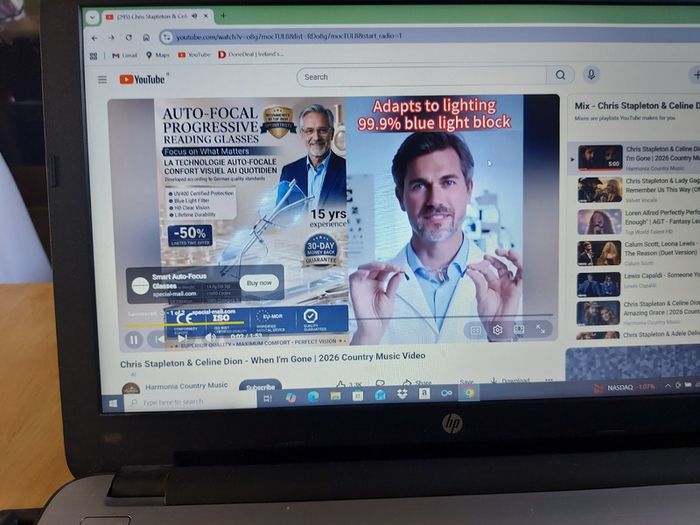This screenshot has width=700, height=525.
Task: Switch to theater mode in player
Action: click(519, 329)
